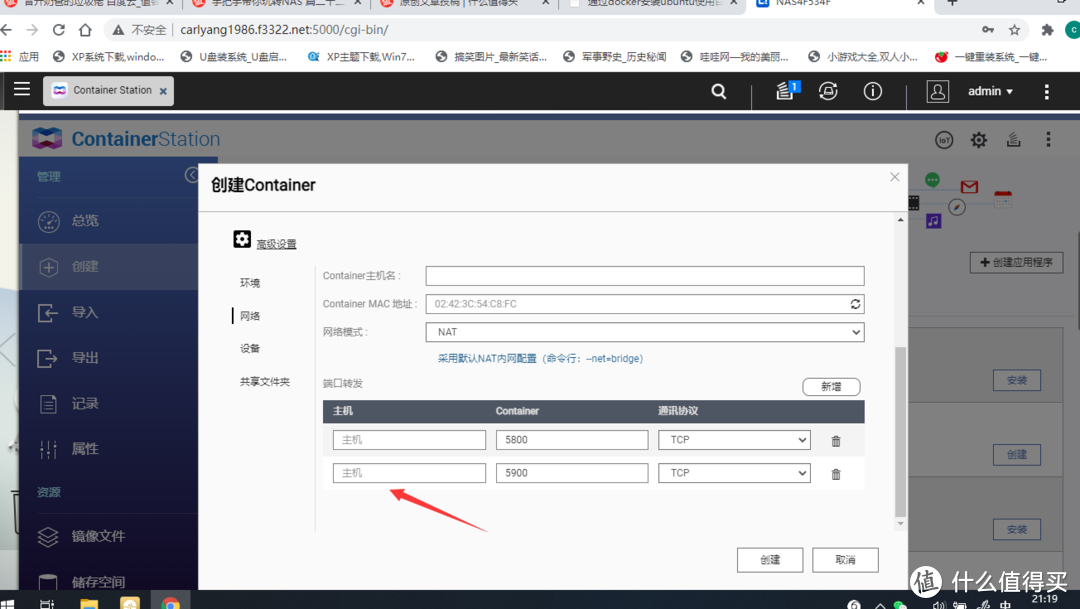This screenshot has height=609, width=1080.
Task: Expand the admin account dropdown
Action: point(990,91)
